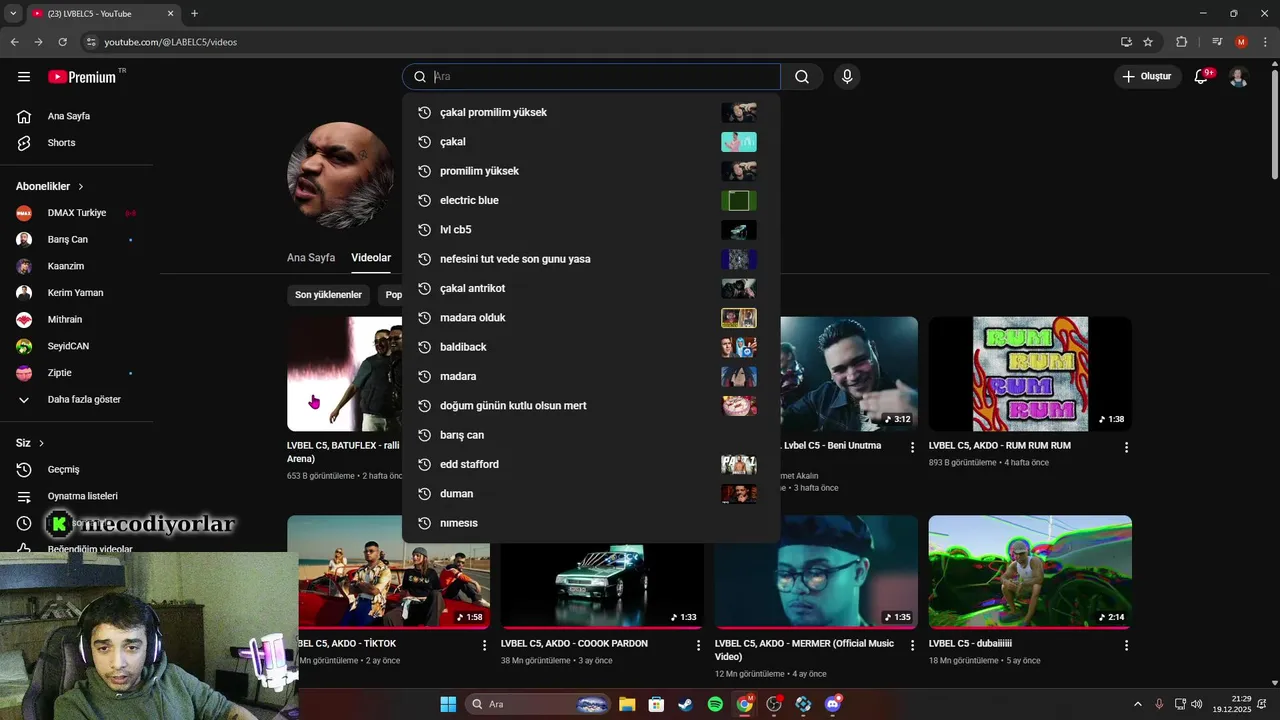
Task: Switch to the channel Ana Sayfa tab
Action: [x=311, y=258]
